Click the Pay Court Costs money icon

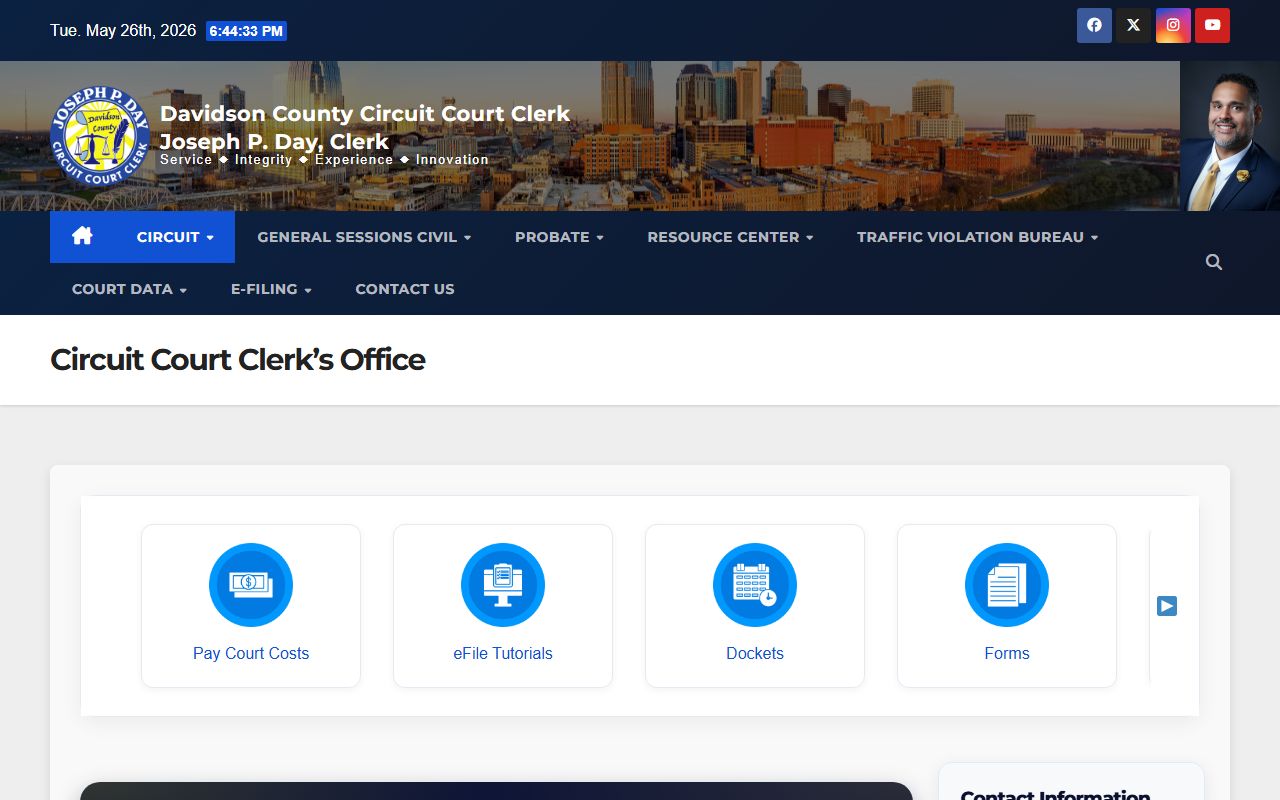point(251,585)
